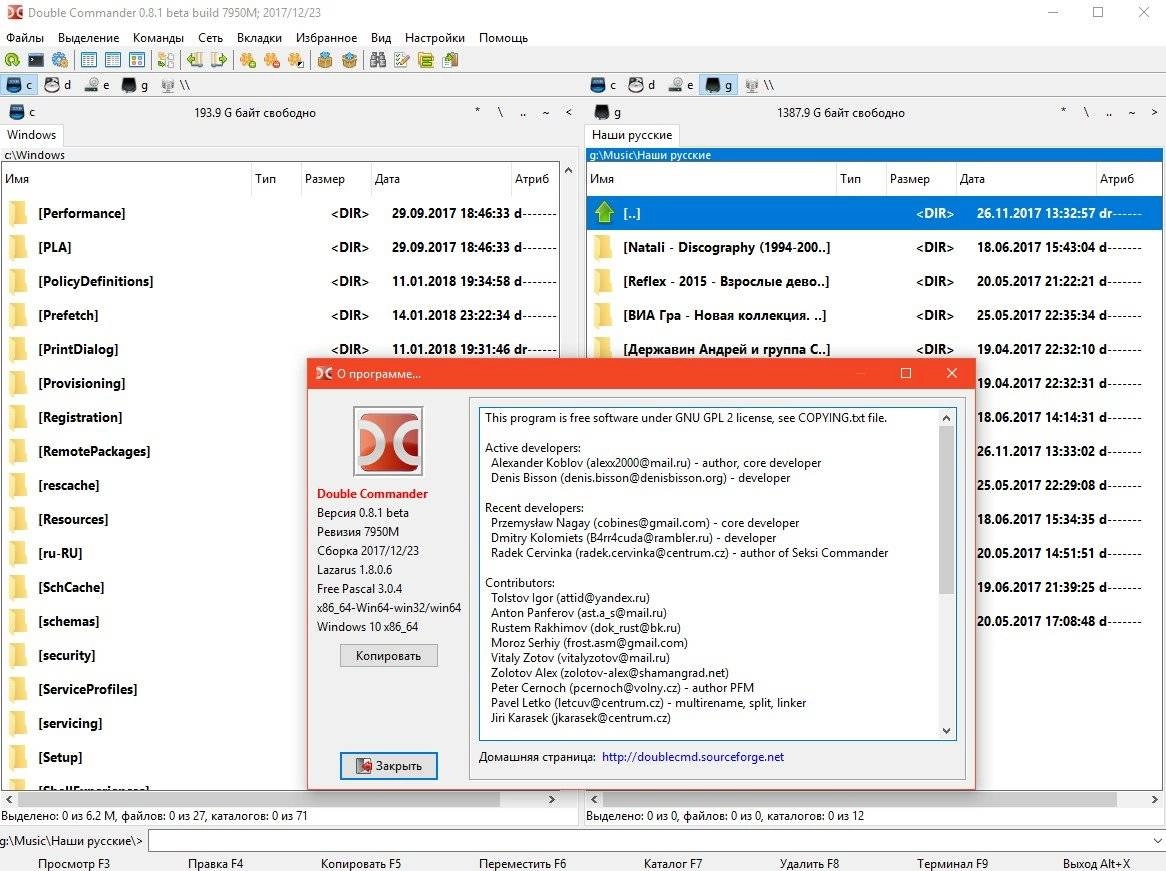Screen dimensions: 1166x871
Task: Select drive c in right drive bar
Action: tap(603, 86)
